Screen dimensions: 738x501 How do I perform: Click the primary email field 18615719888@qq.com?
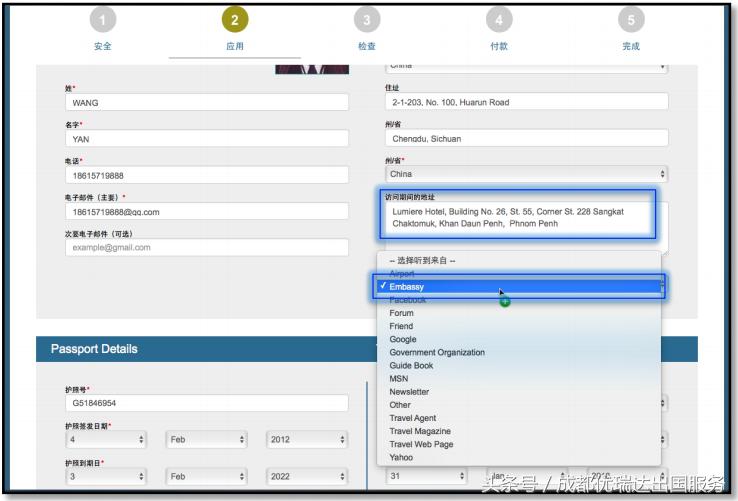pyautogui.click(x=207, y=212)
